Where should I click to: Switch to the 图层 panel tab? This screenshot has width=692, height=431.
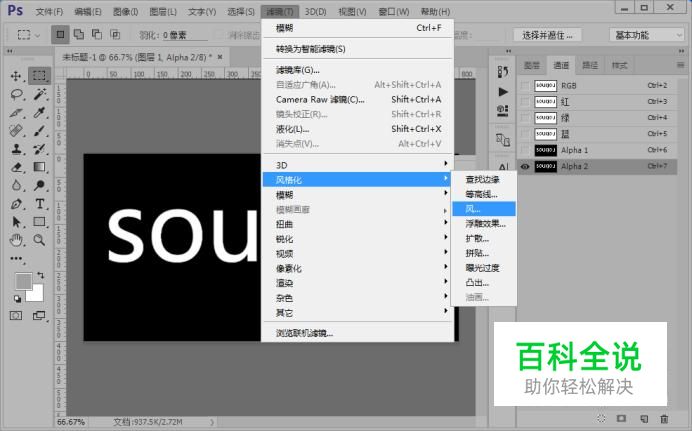point(532,65)
